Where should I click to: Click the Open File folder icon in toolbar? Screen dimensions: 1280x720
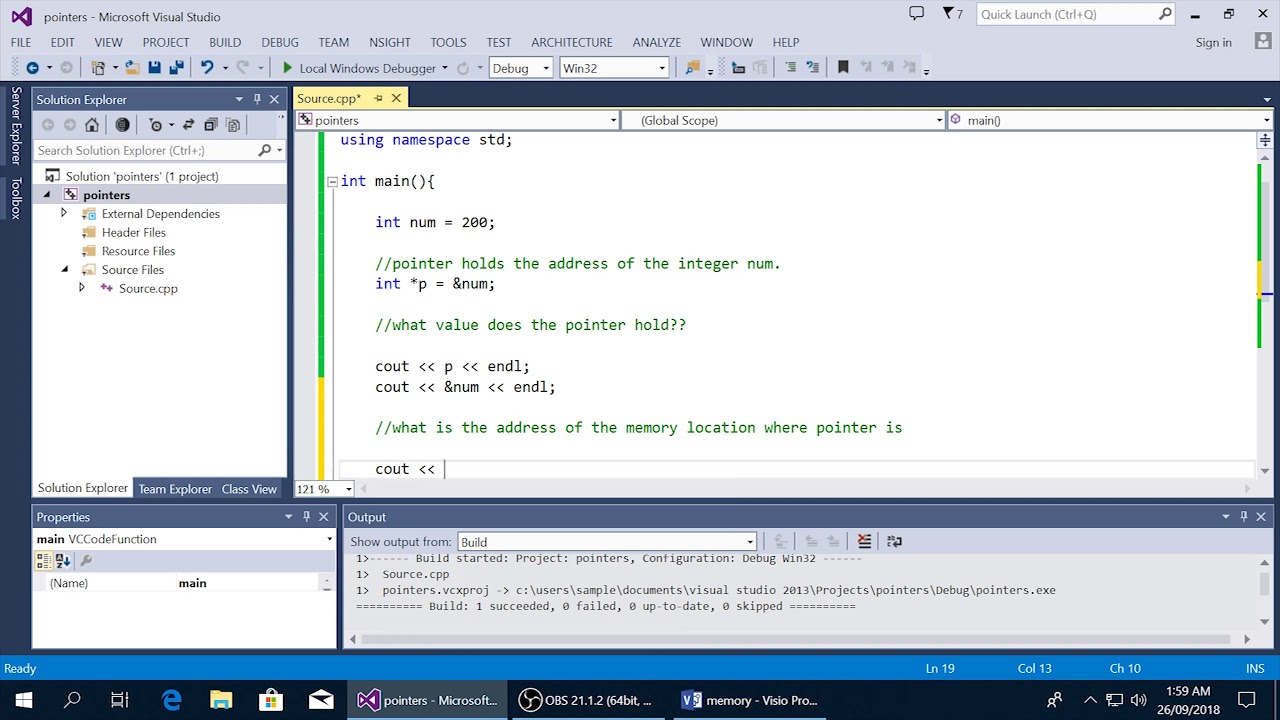click(131, 68)
